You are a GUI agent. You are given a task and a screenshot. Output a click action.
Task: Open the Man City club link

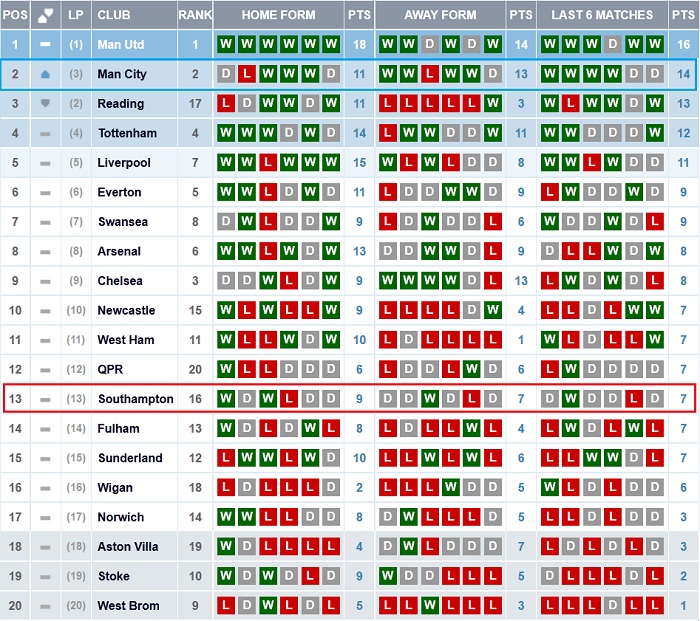[122, 74]
